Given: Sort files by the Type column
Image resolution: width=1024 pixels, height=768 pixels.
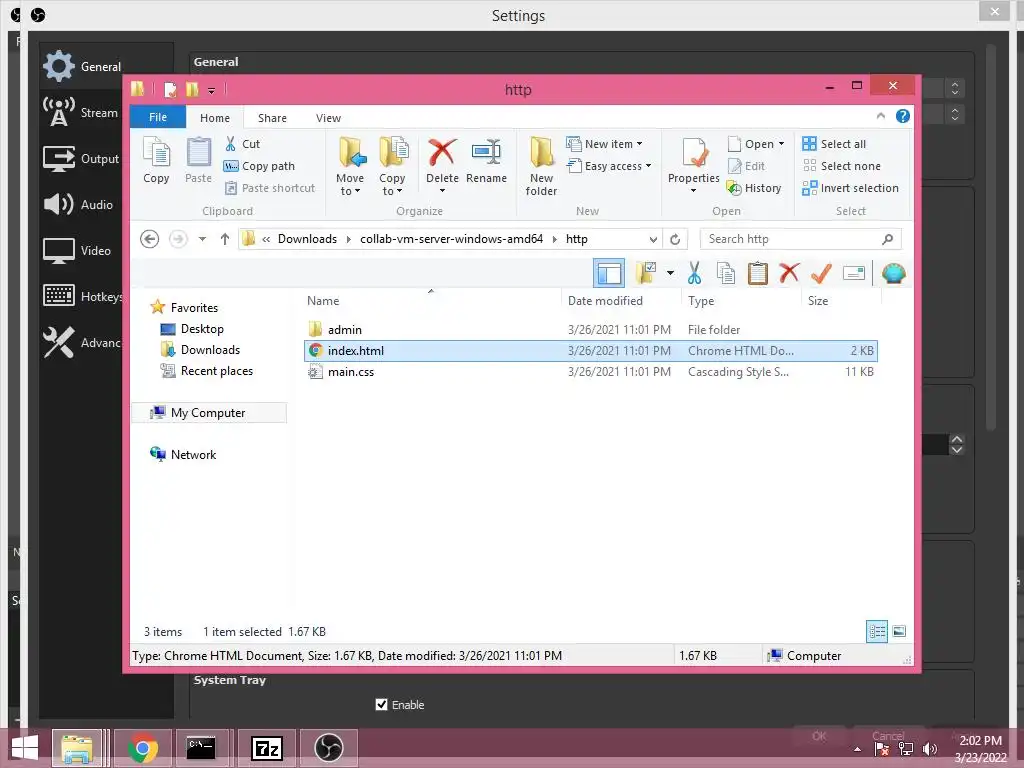Looking at the screenshot, I should click(701, 301).
